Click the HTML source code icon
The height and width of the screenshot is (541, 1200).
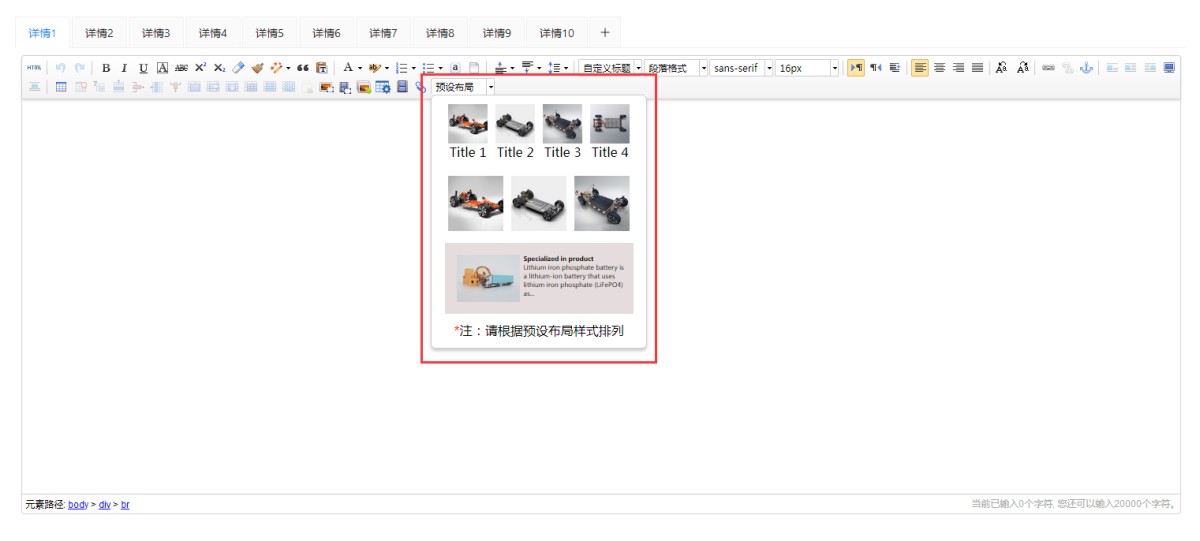pyautogui.click(x=34, y=68)
